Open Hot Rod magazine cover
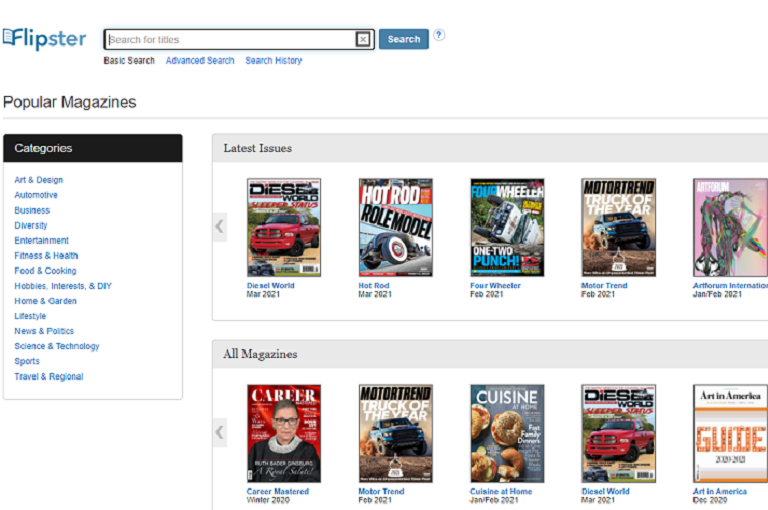 pyautogui.click(x=396, y=227)
